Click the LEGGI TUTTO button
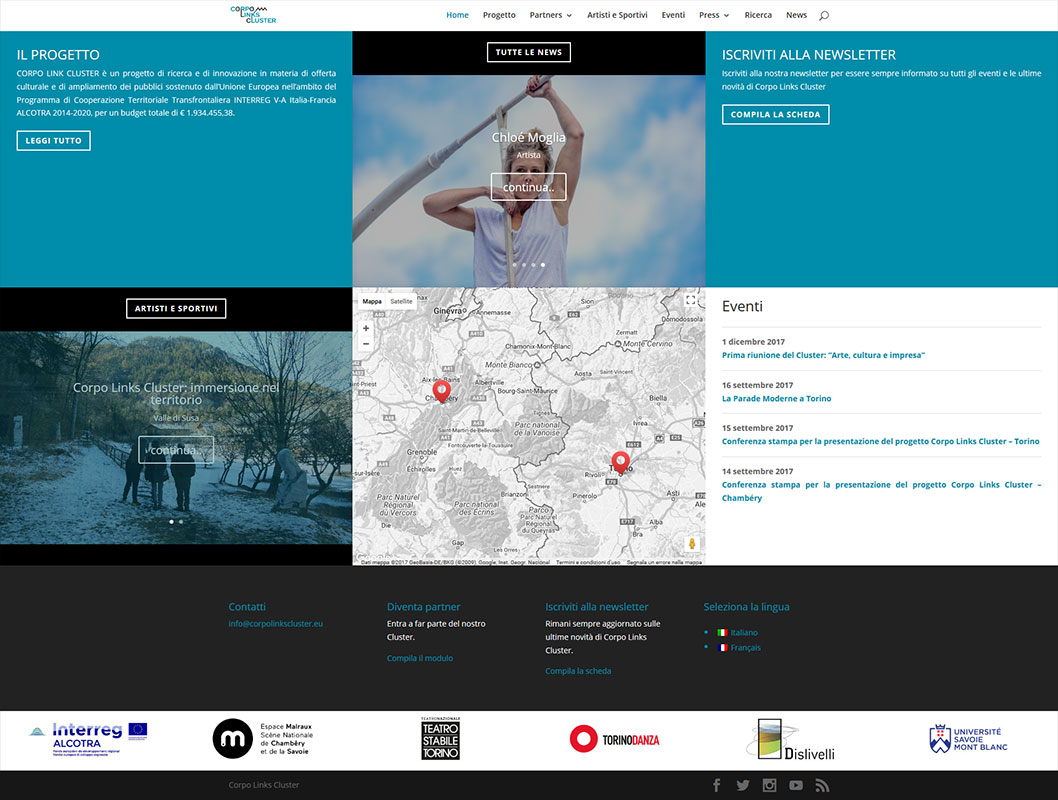1058x800 pixels. (53, 140)
